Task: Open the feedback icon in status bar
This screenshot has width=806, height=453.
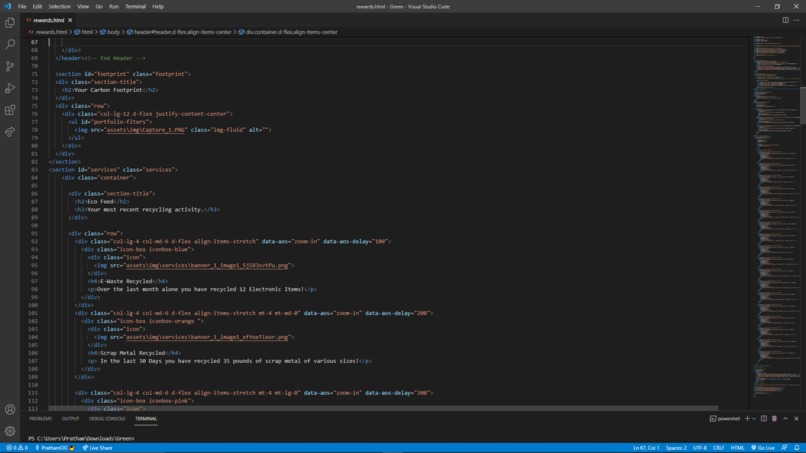Action: pos(784,448)
